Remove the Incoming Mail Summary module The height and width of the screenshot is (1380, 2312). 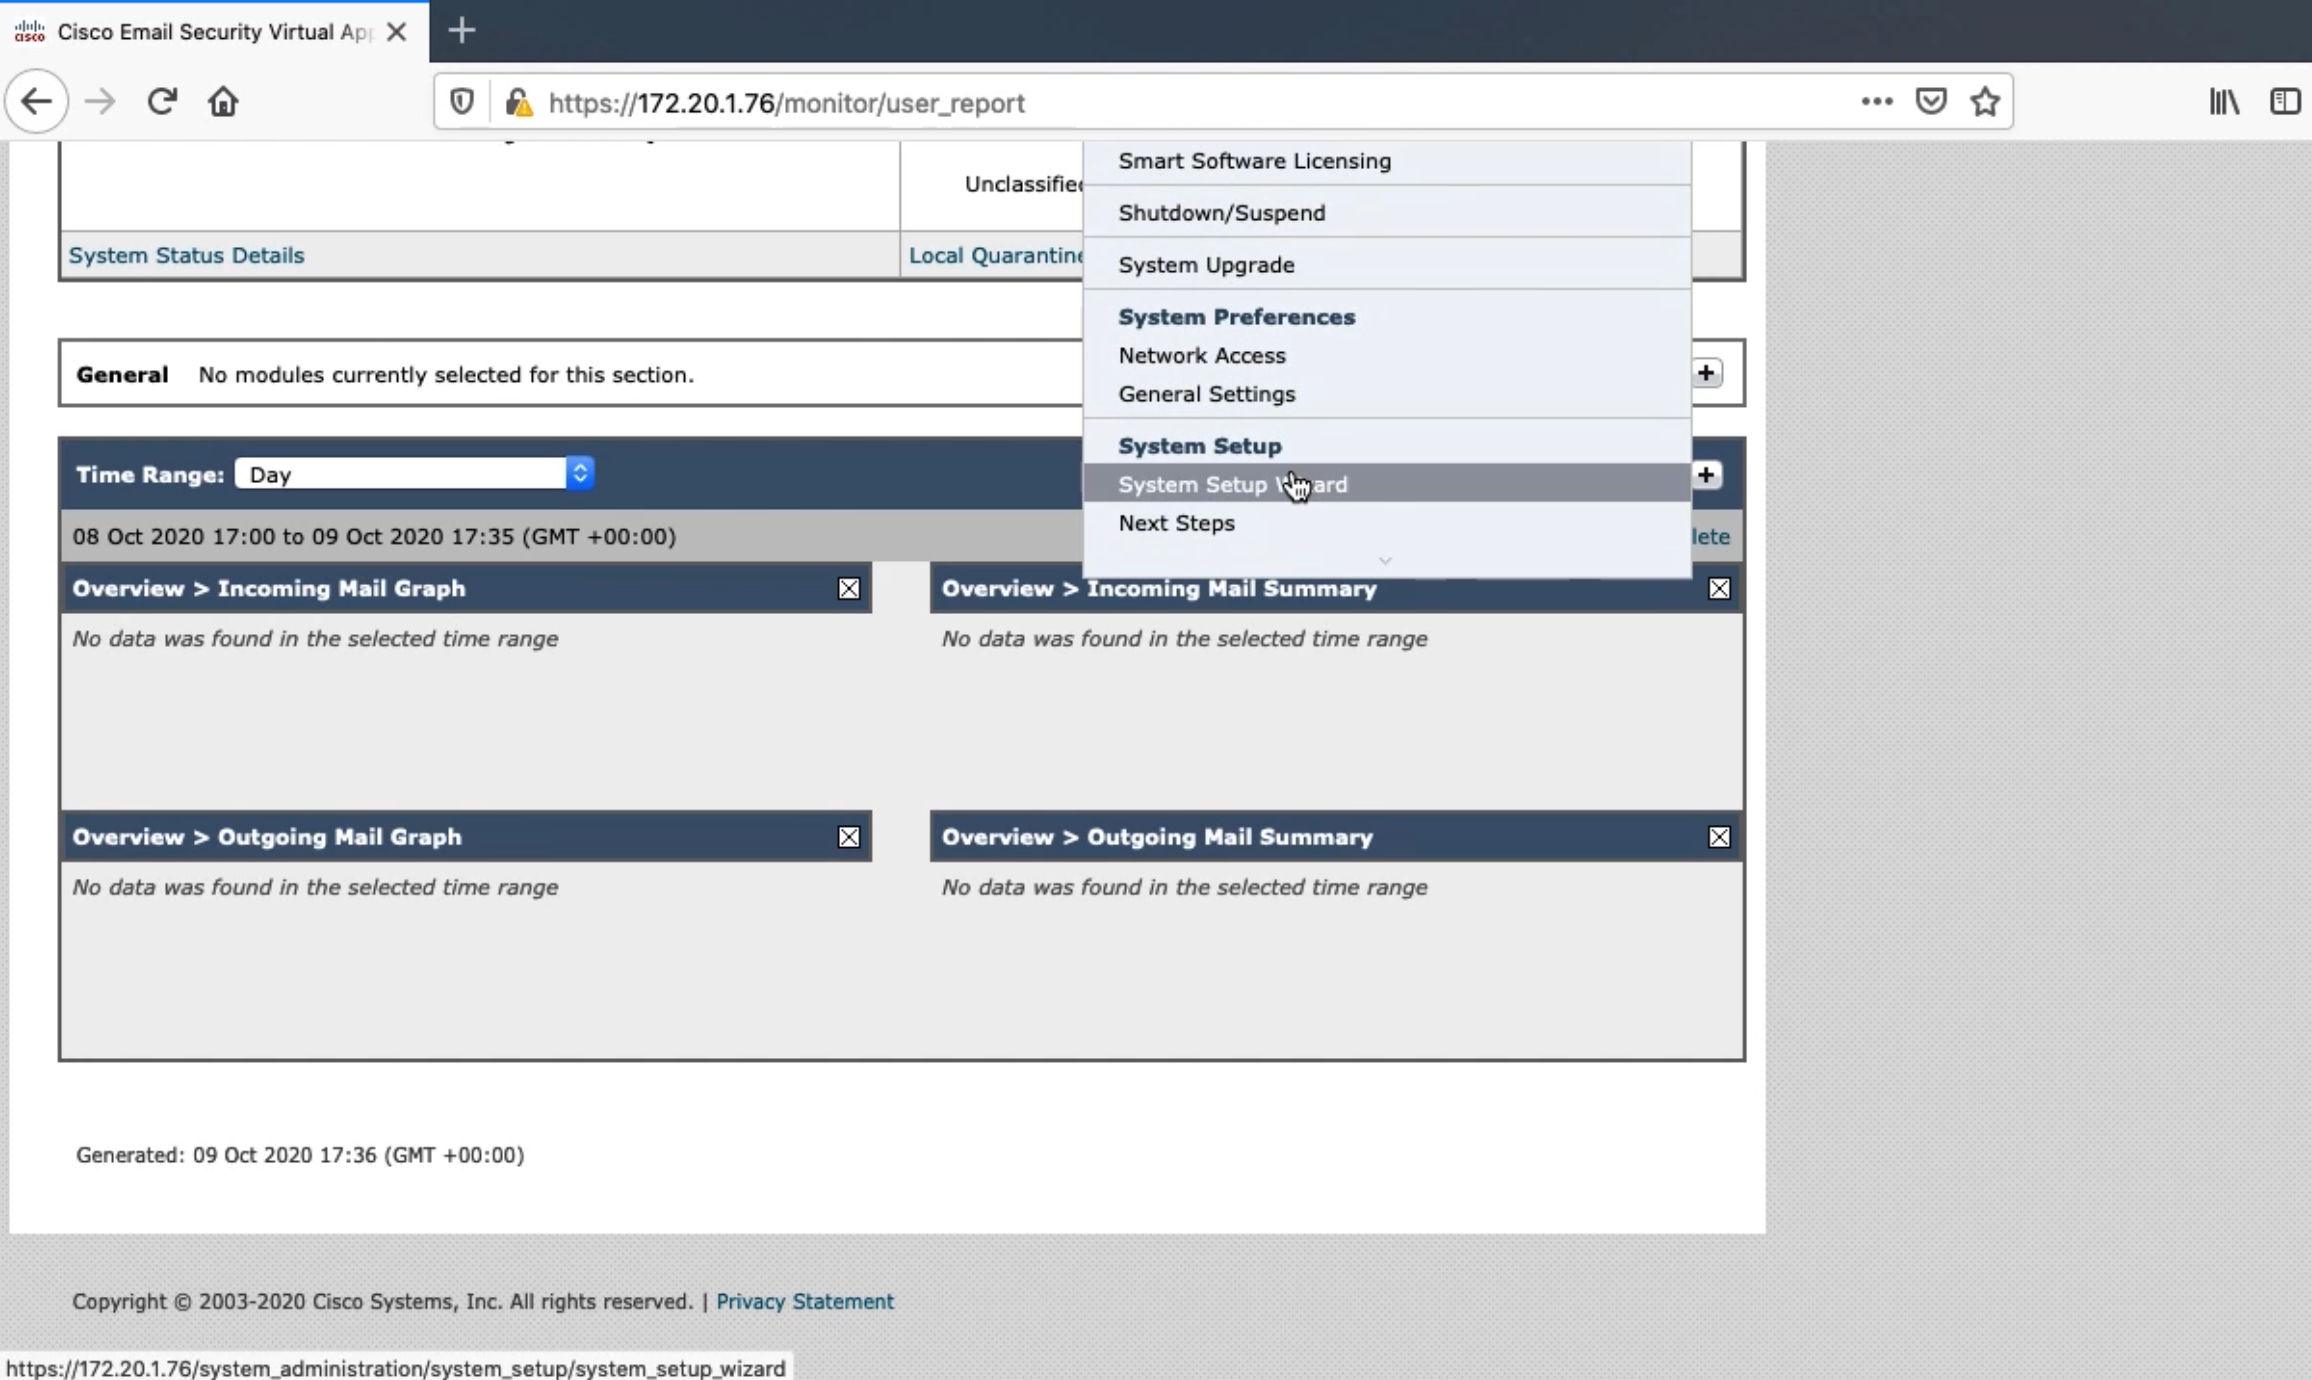(1719, 589)
